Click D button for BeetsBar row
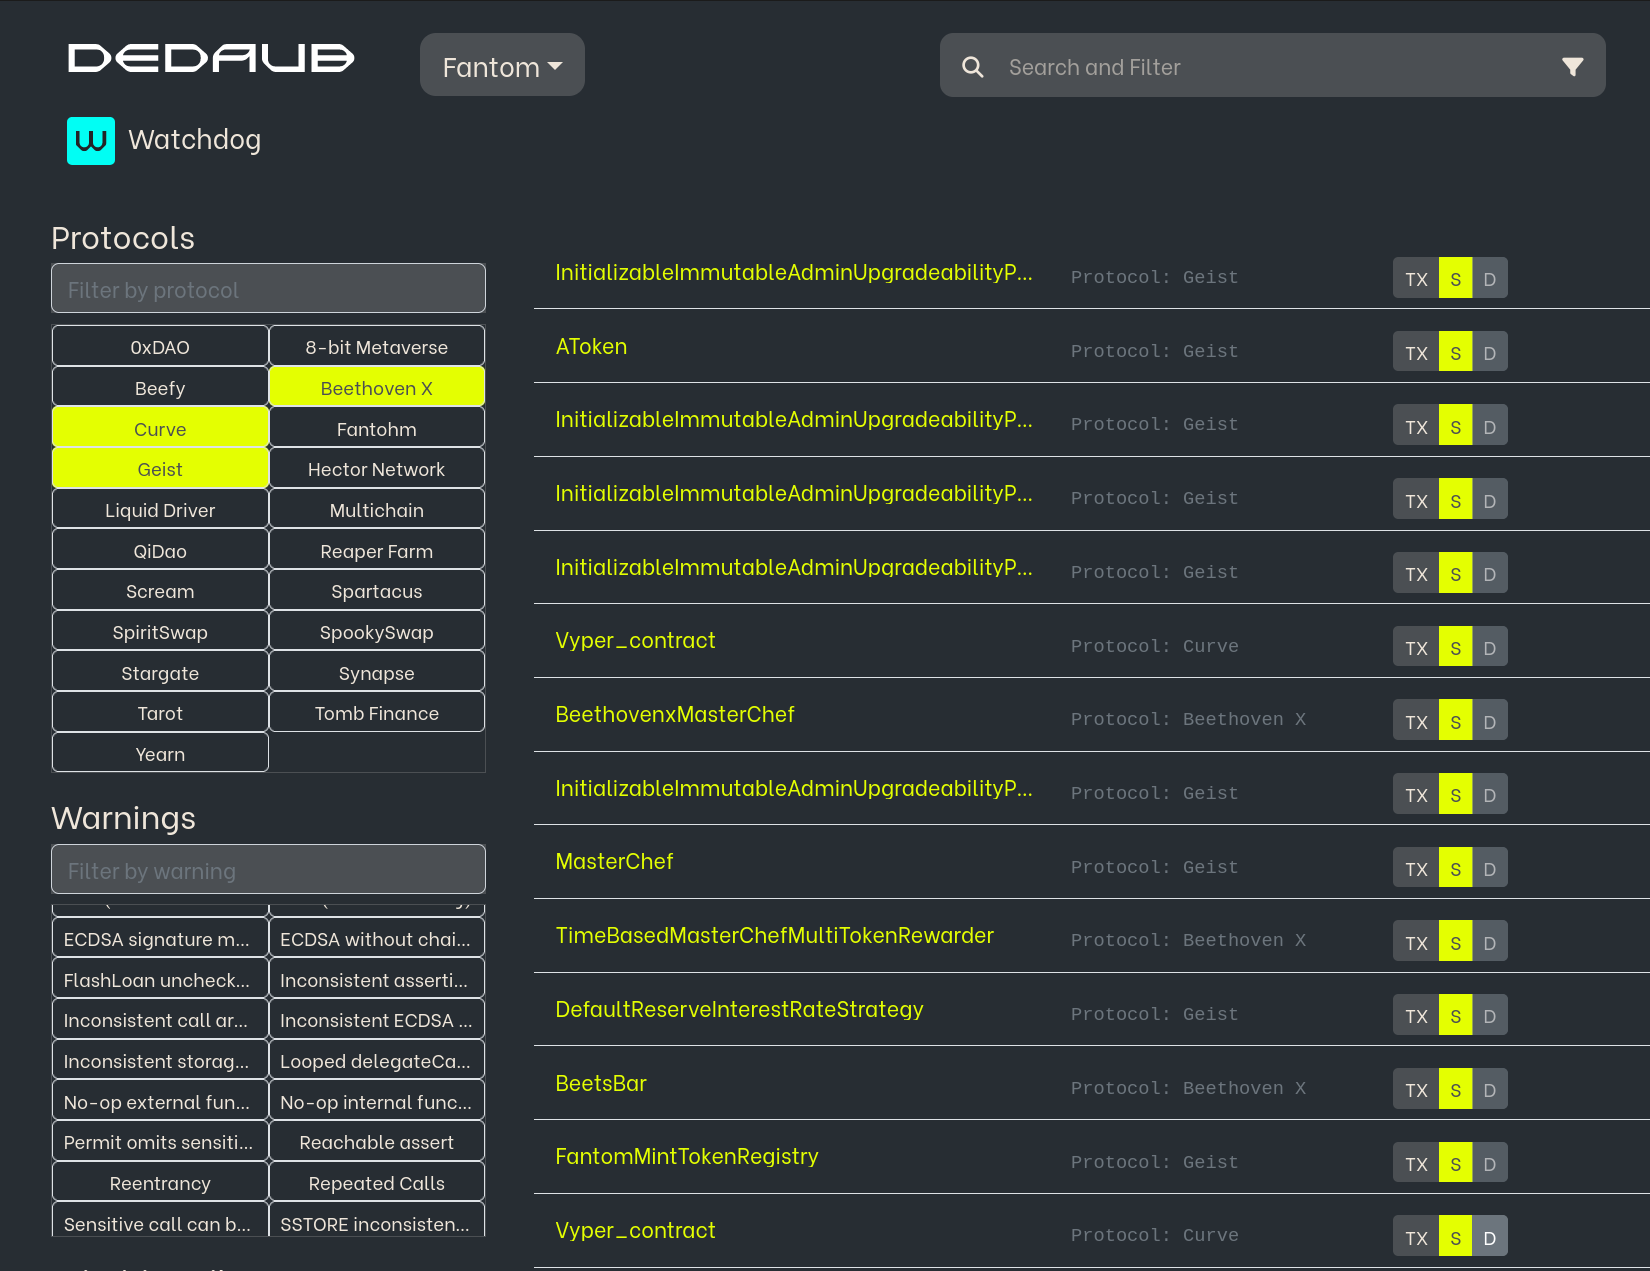Viewport: 1650px width, 1271px height. point(1490,1089)
